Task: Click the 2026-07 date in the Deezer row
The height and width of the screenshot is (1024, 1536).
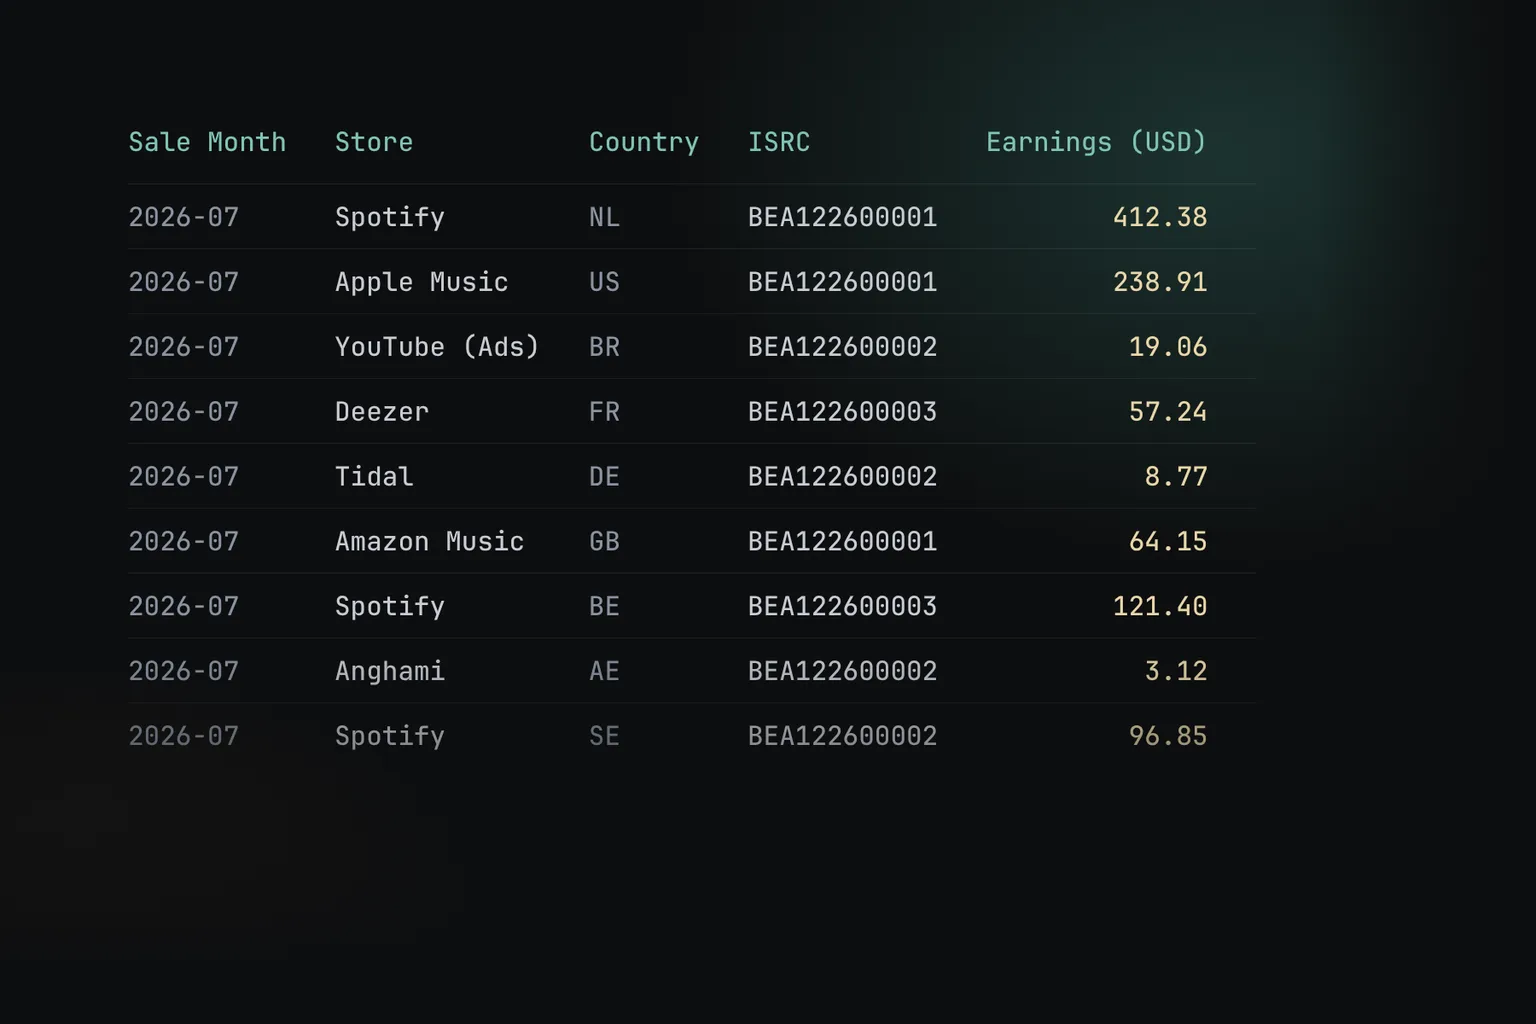Action: click(x=184, y=412)
